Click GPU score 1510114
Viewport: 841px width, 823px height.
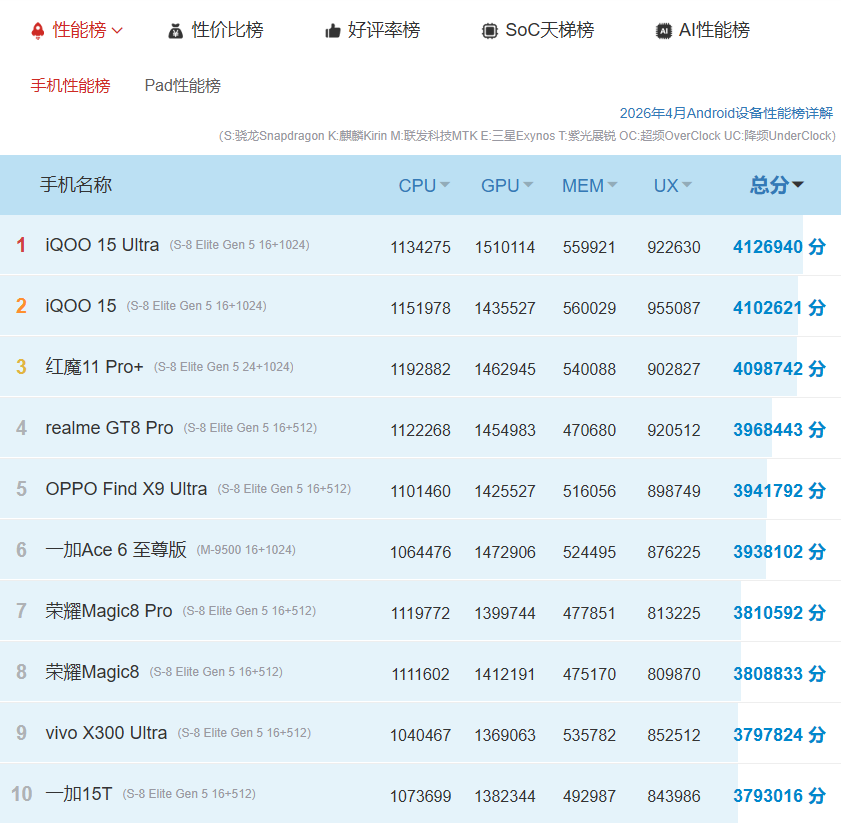tap(505, 247)
